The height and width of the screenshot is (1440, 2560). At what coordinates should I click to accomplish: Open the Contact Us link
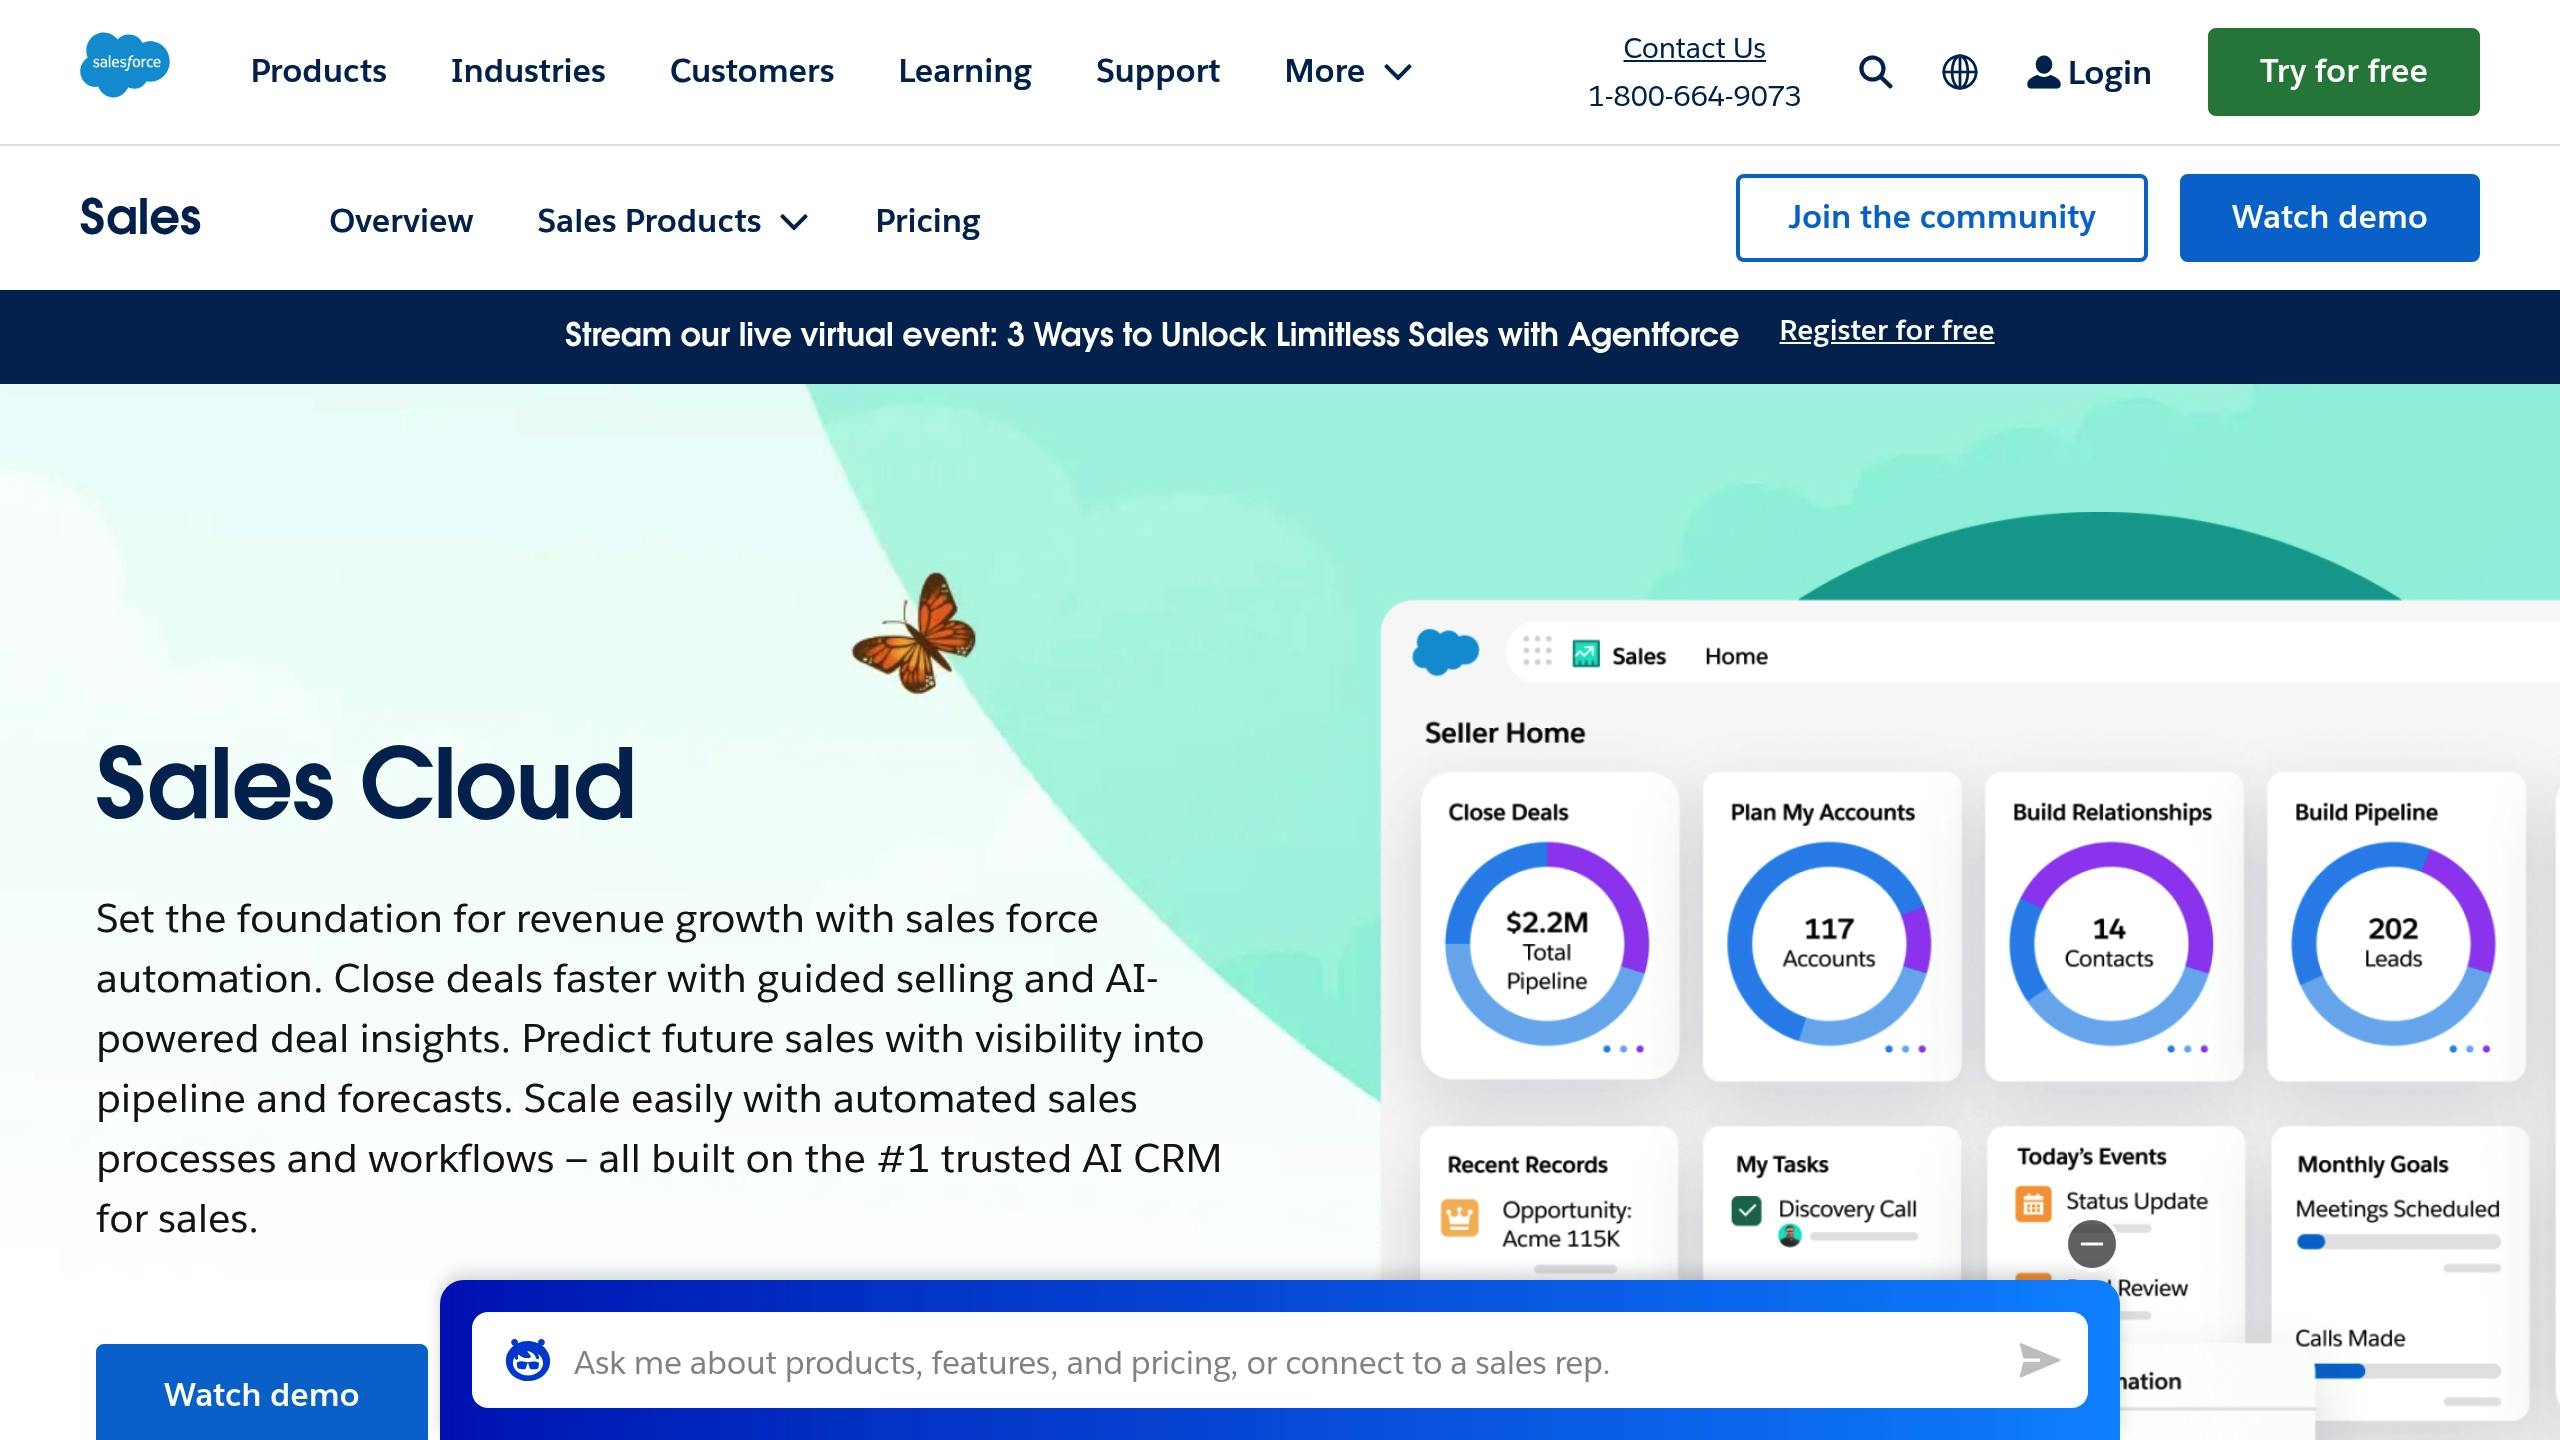click(1694, 48)
